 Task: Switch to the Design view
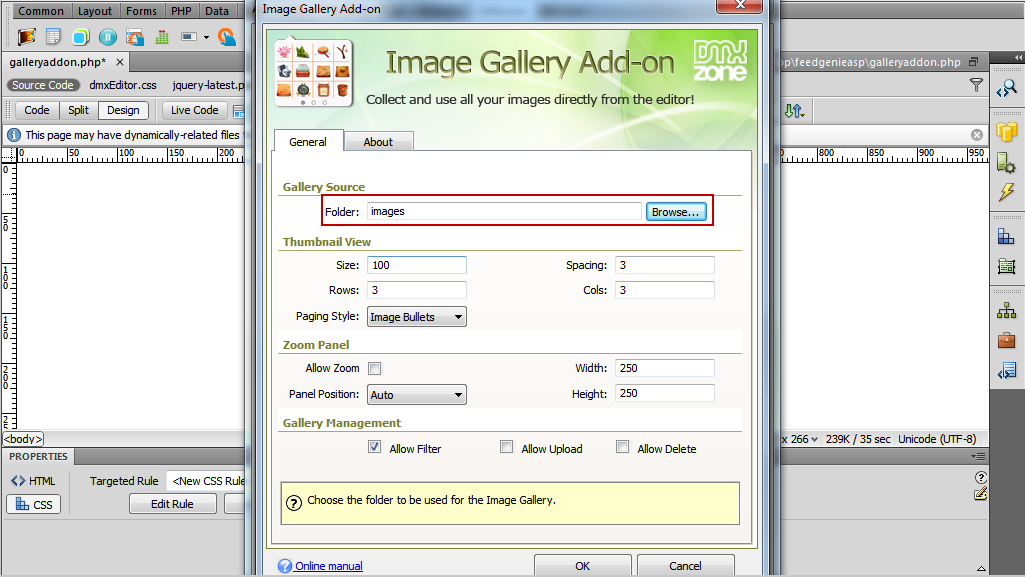[123, 110]
